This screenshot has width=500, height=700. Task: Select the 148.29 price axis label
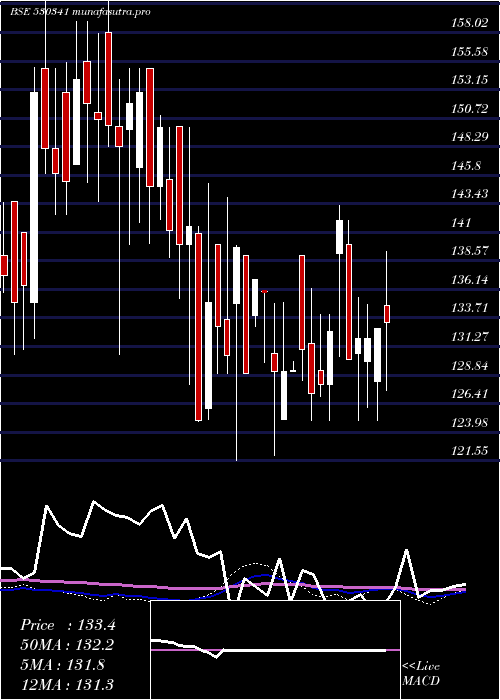coord(470,137)
